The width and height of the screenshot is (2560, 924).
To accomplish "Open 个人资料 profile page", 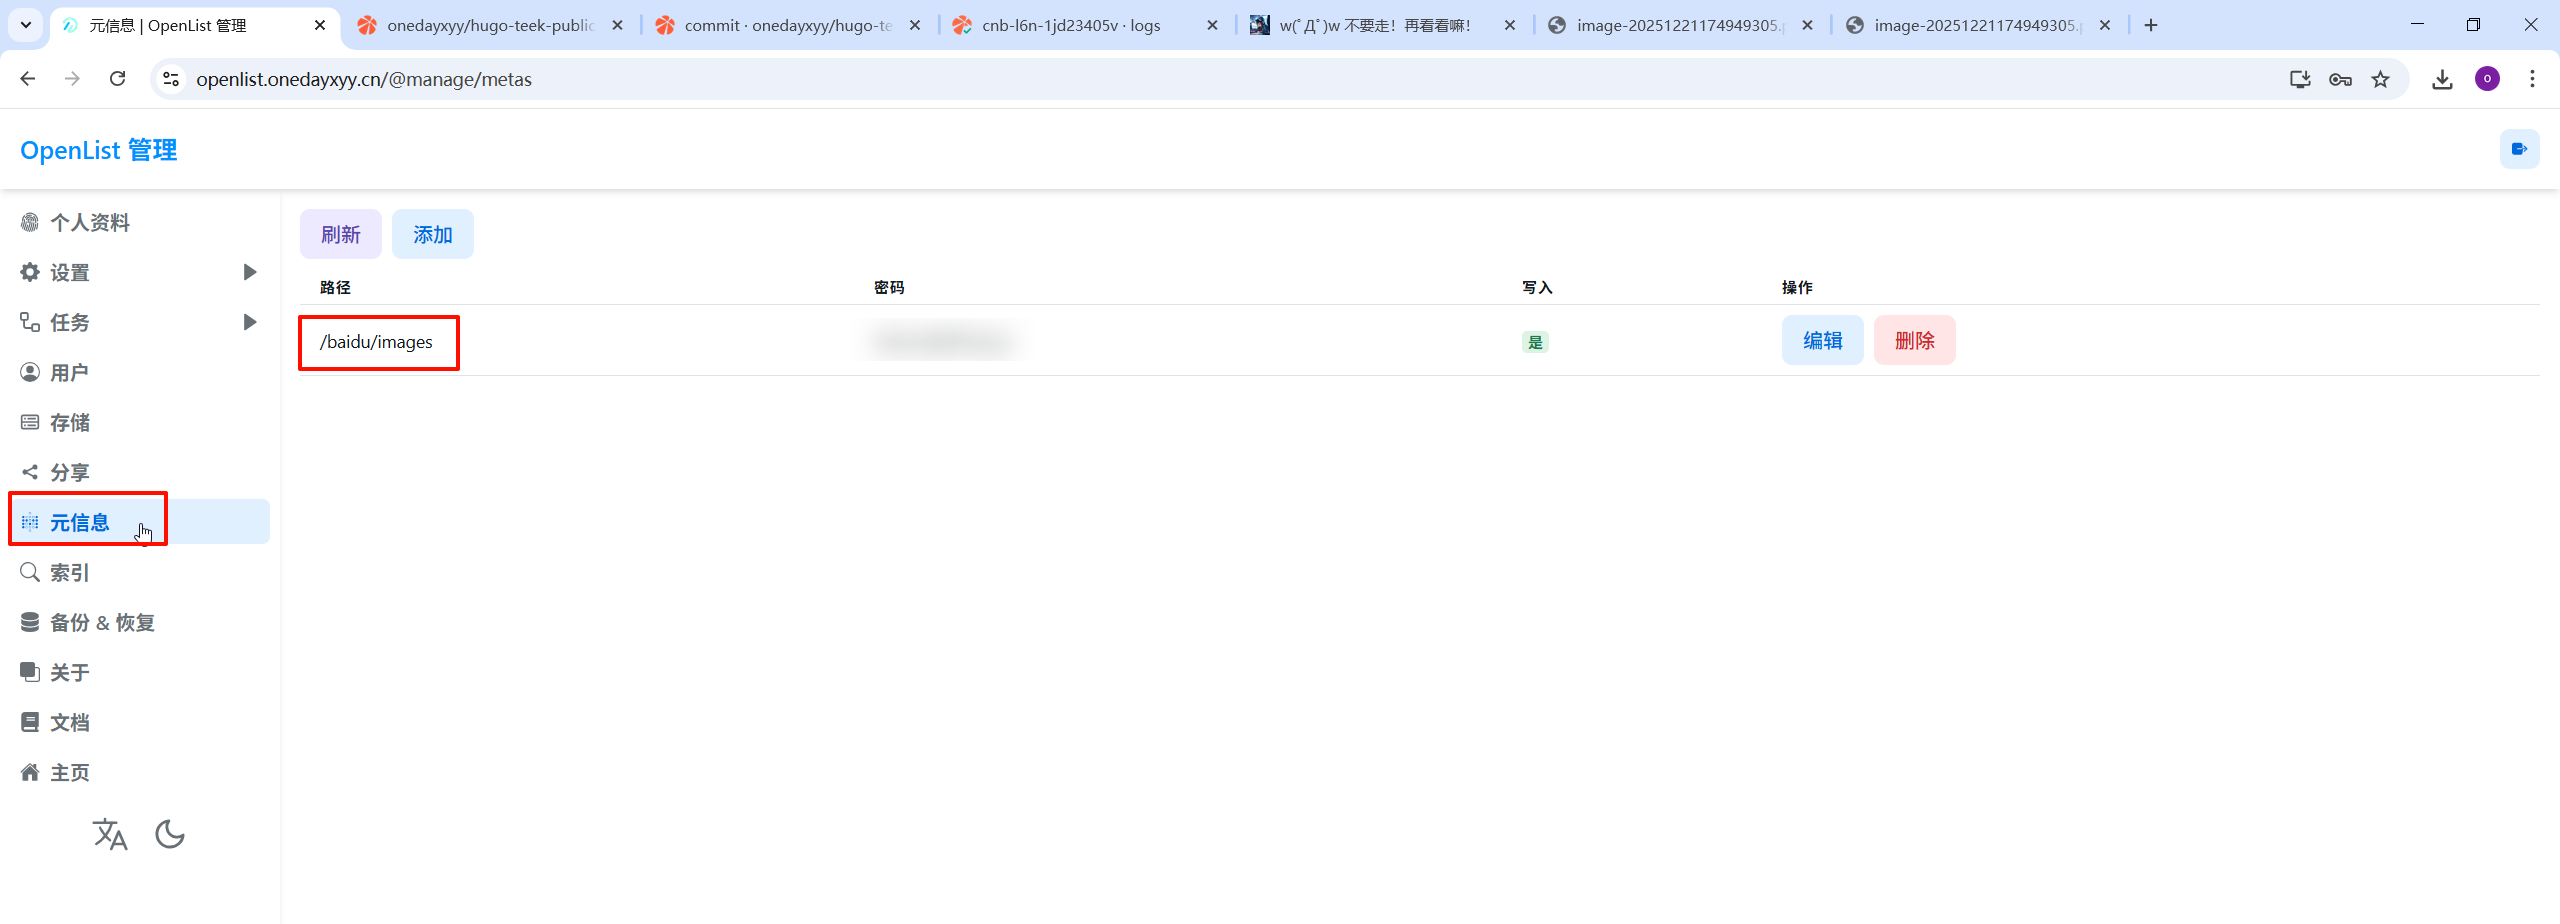I will pos(90,223).
